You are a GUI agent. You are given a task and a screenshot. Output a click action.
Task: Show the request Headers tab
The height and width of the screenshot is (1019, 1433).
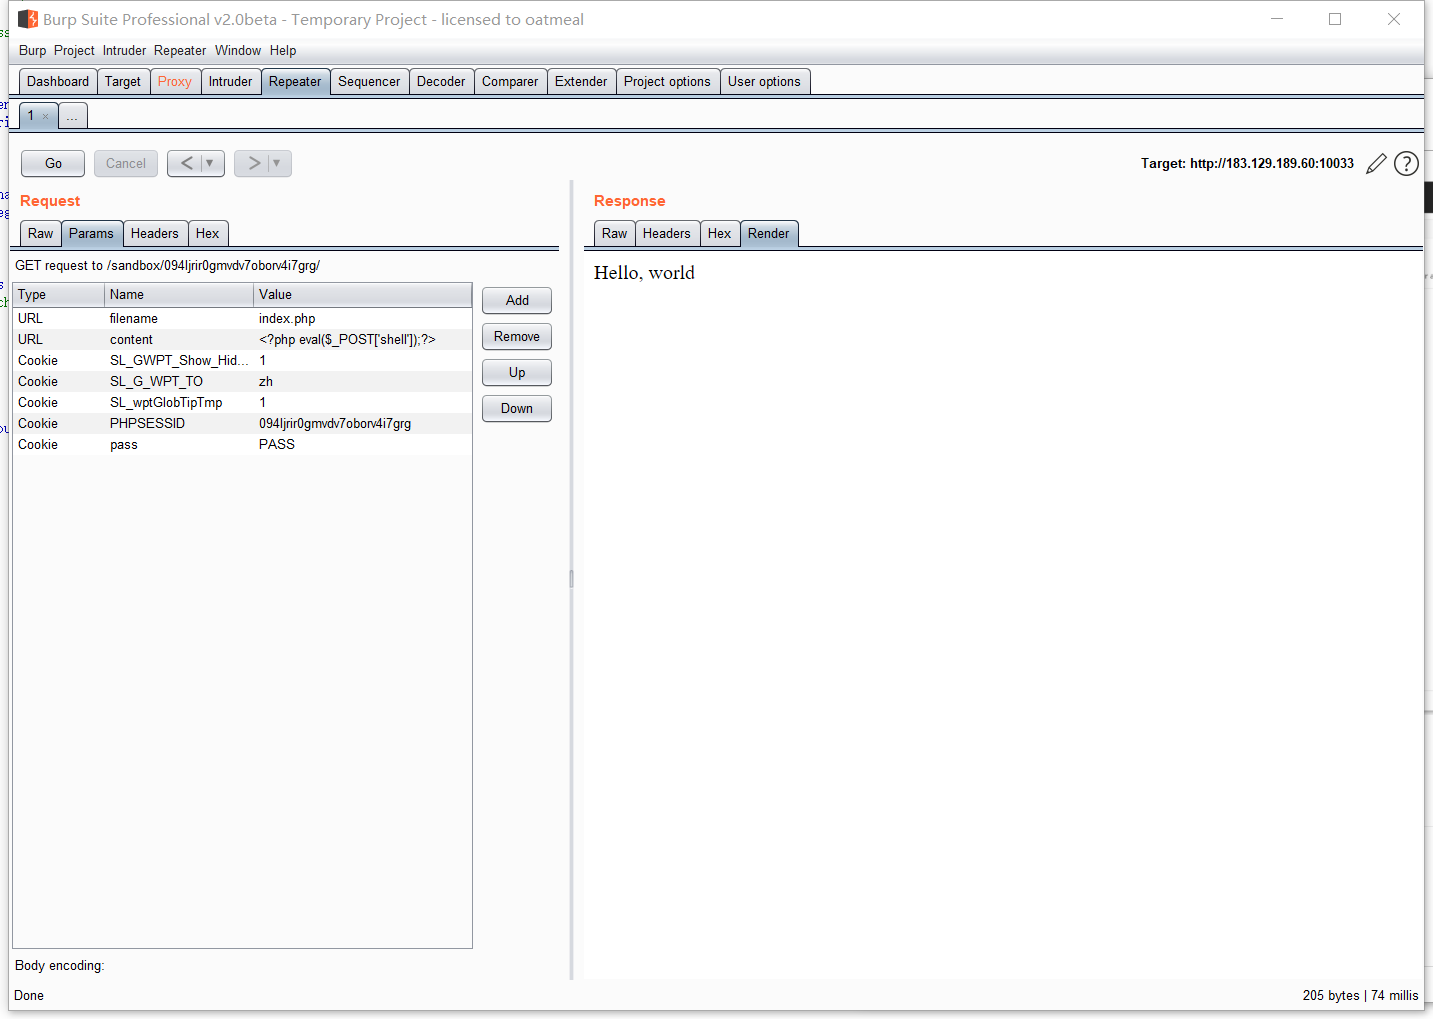pos(155,234)
